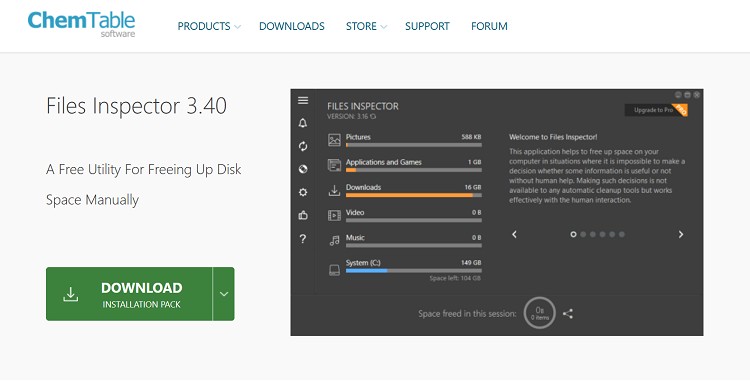Click the Video label

[x=355, y=213]
